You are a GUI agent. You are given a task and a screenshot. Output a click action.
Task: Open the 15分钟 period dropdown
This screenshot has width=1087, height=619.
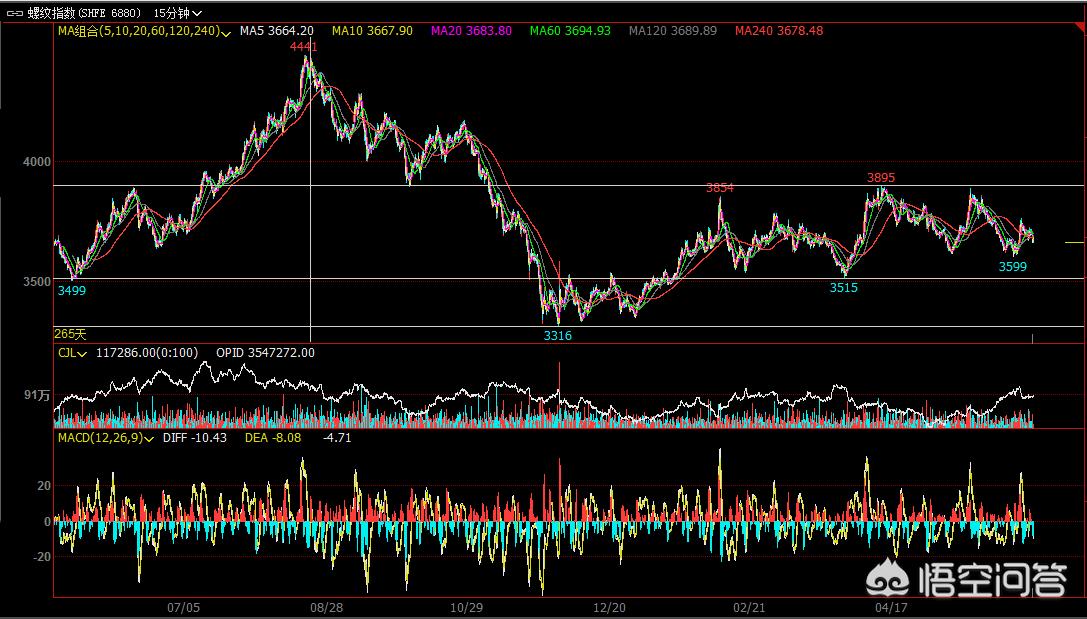pos(177,13)
